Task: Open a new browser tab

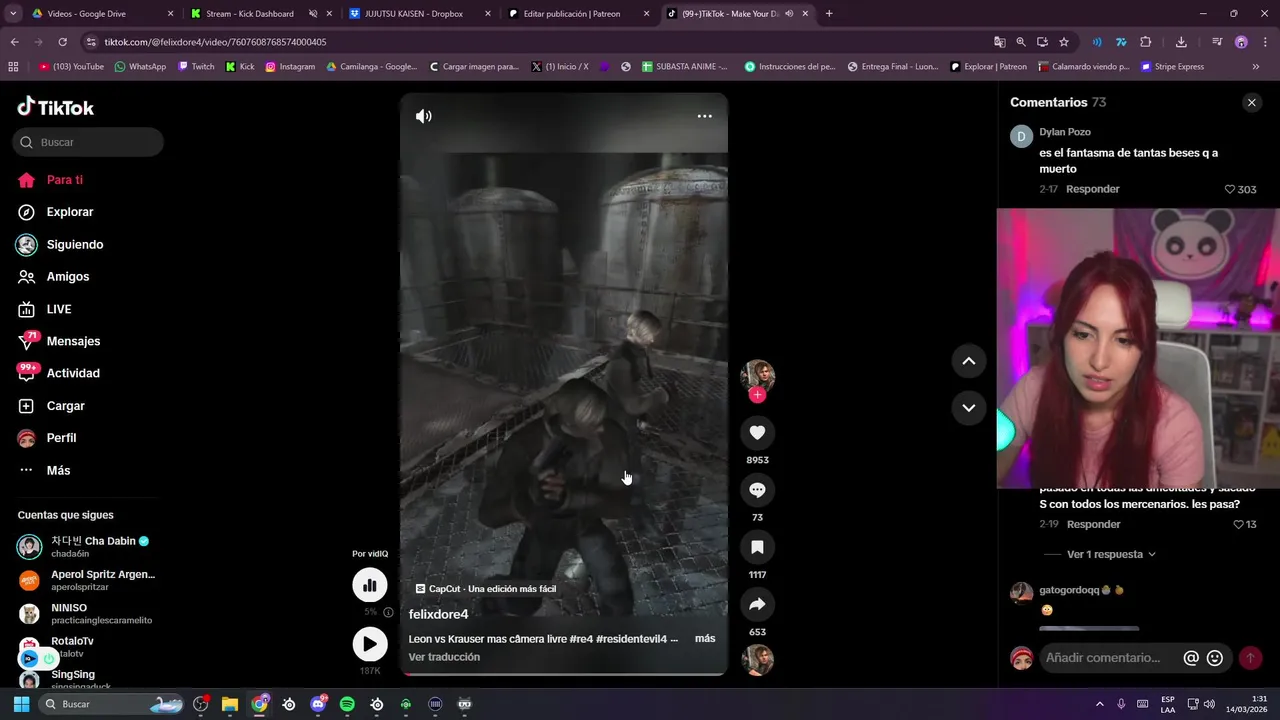Action: 829,14
